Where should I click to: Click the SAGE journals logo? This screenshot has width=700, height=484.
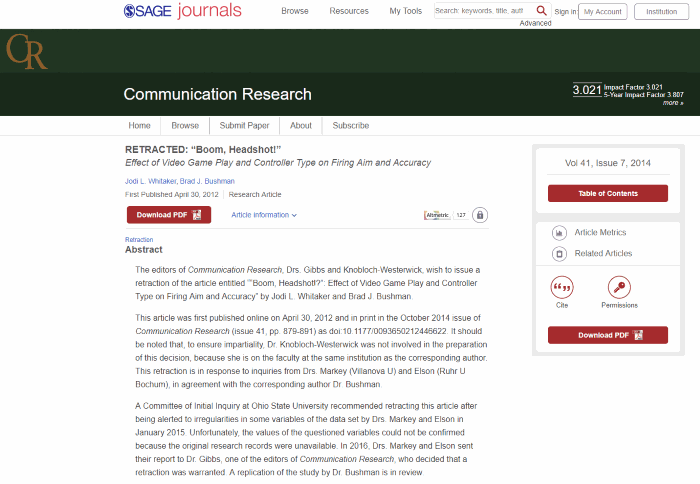(183, 11)
